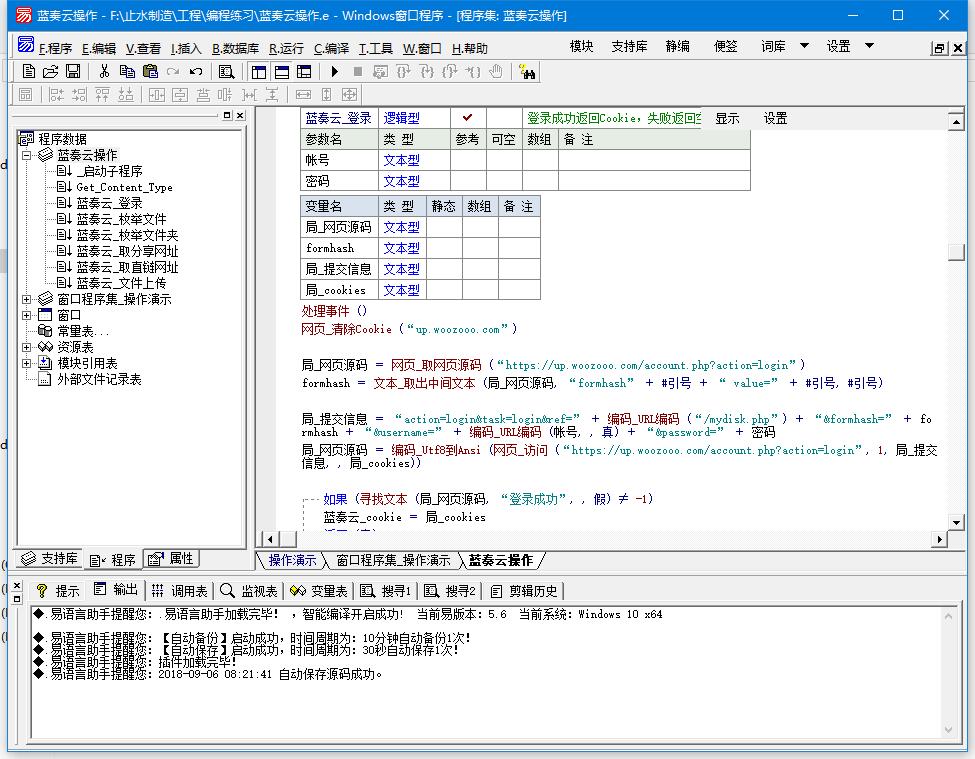Open the 提示 tab in bottom panel
This screenshot has width=975, height=759.
[x=58, y=591]
